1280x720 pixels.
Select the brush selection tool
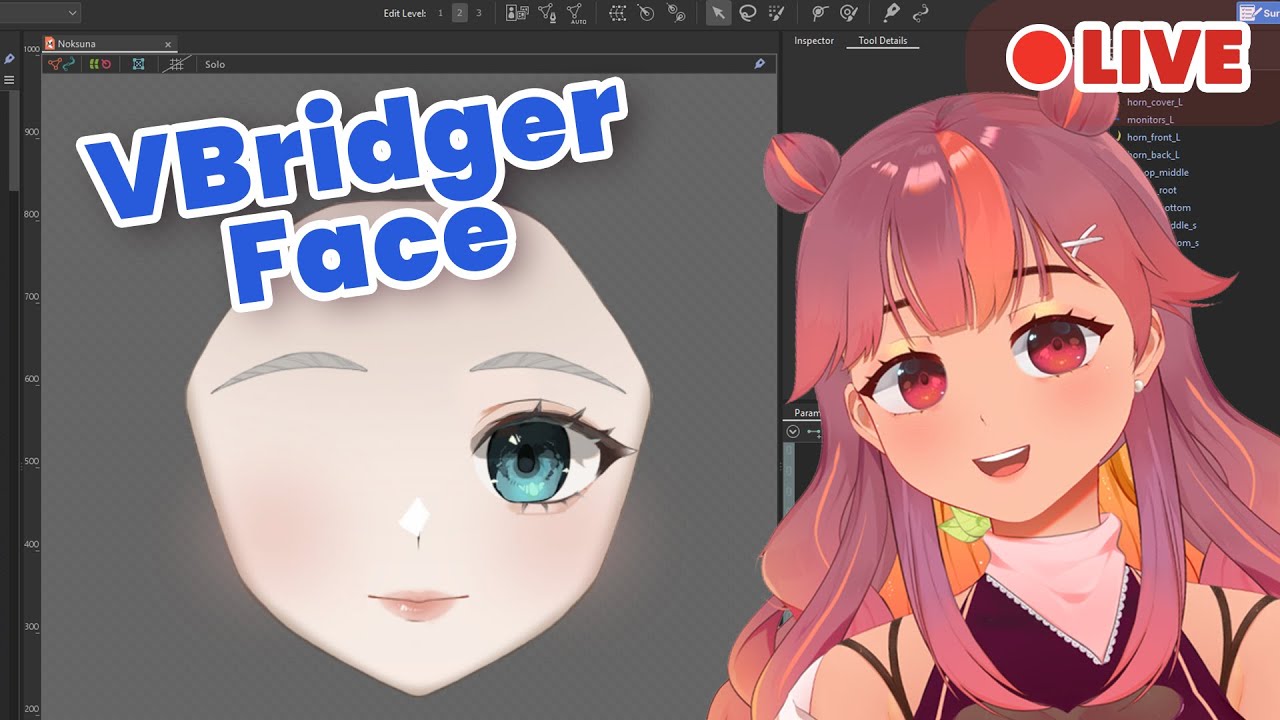776,13
